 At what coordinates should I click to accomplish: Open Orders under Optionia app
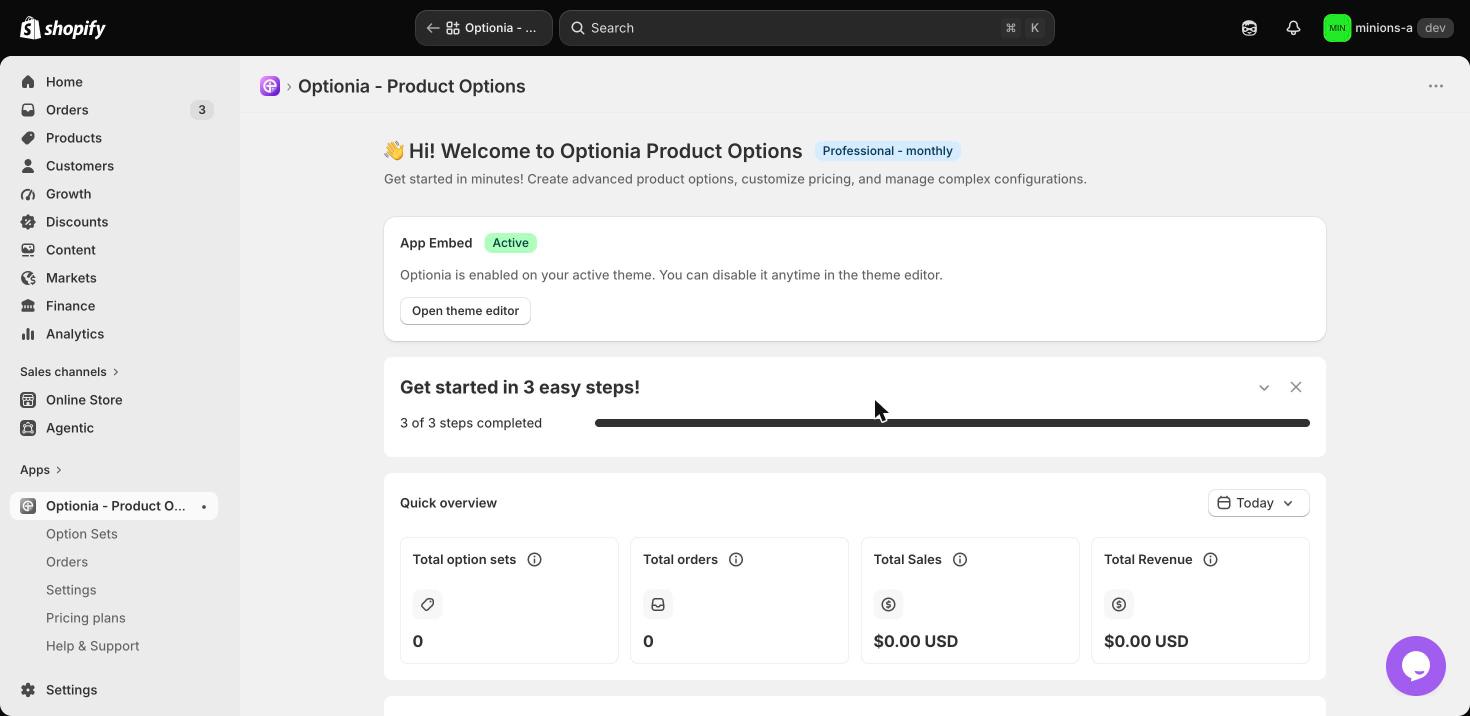pyautogui.click(x=67, y=562)
